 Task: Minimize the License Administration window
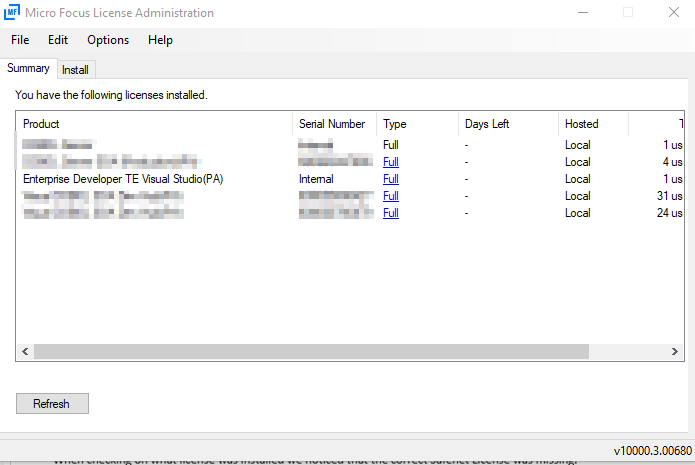[x=583, y=12]
